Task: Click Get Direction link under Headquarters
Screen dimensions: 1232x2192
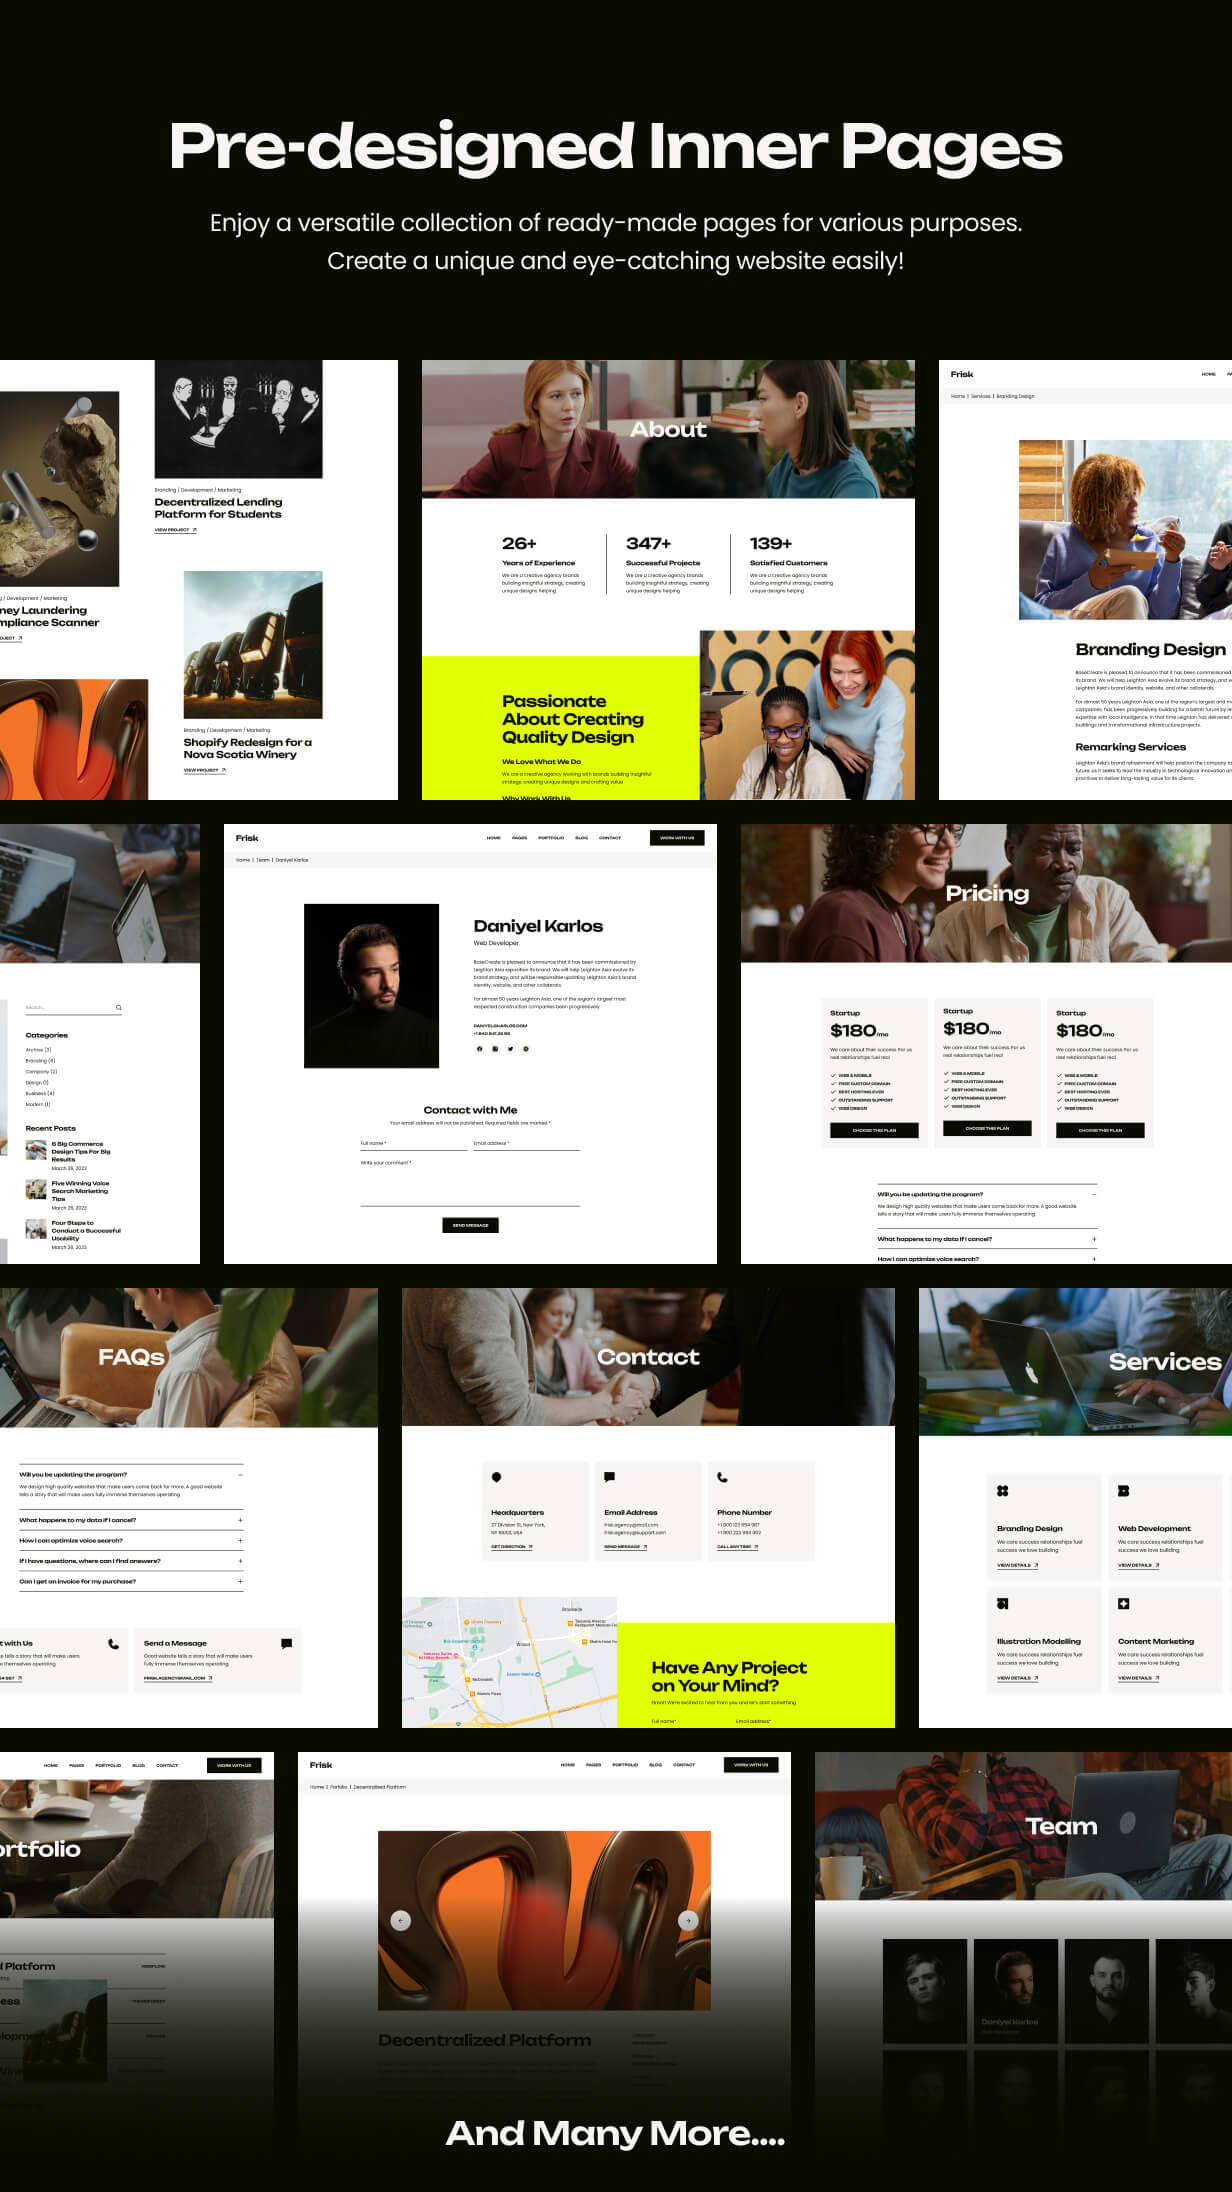Action: [511, 1547]
